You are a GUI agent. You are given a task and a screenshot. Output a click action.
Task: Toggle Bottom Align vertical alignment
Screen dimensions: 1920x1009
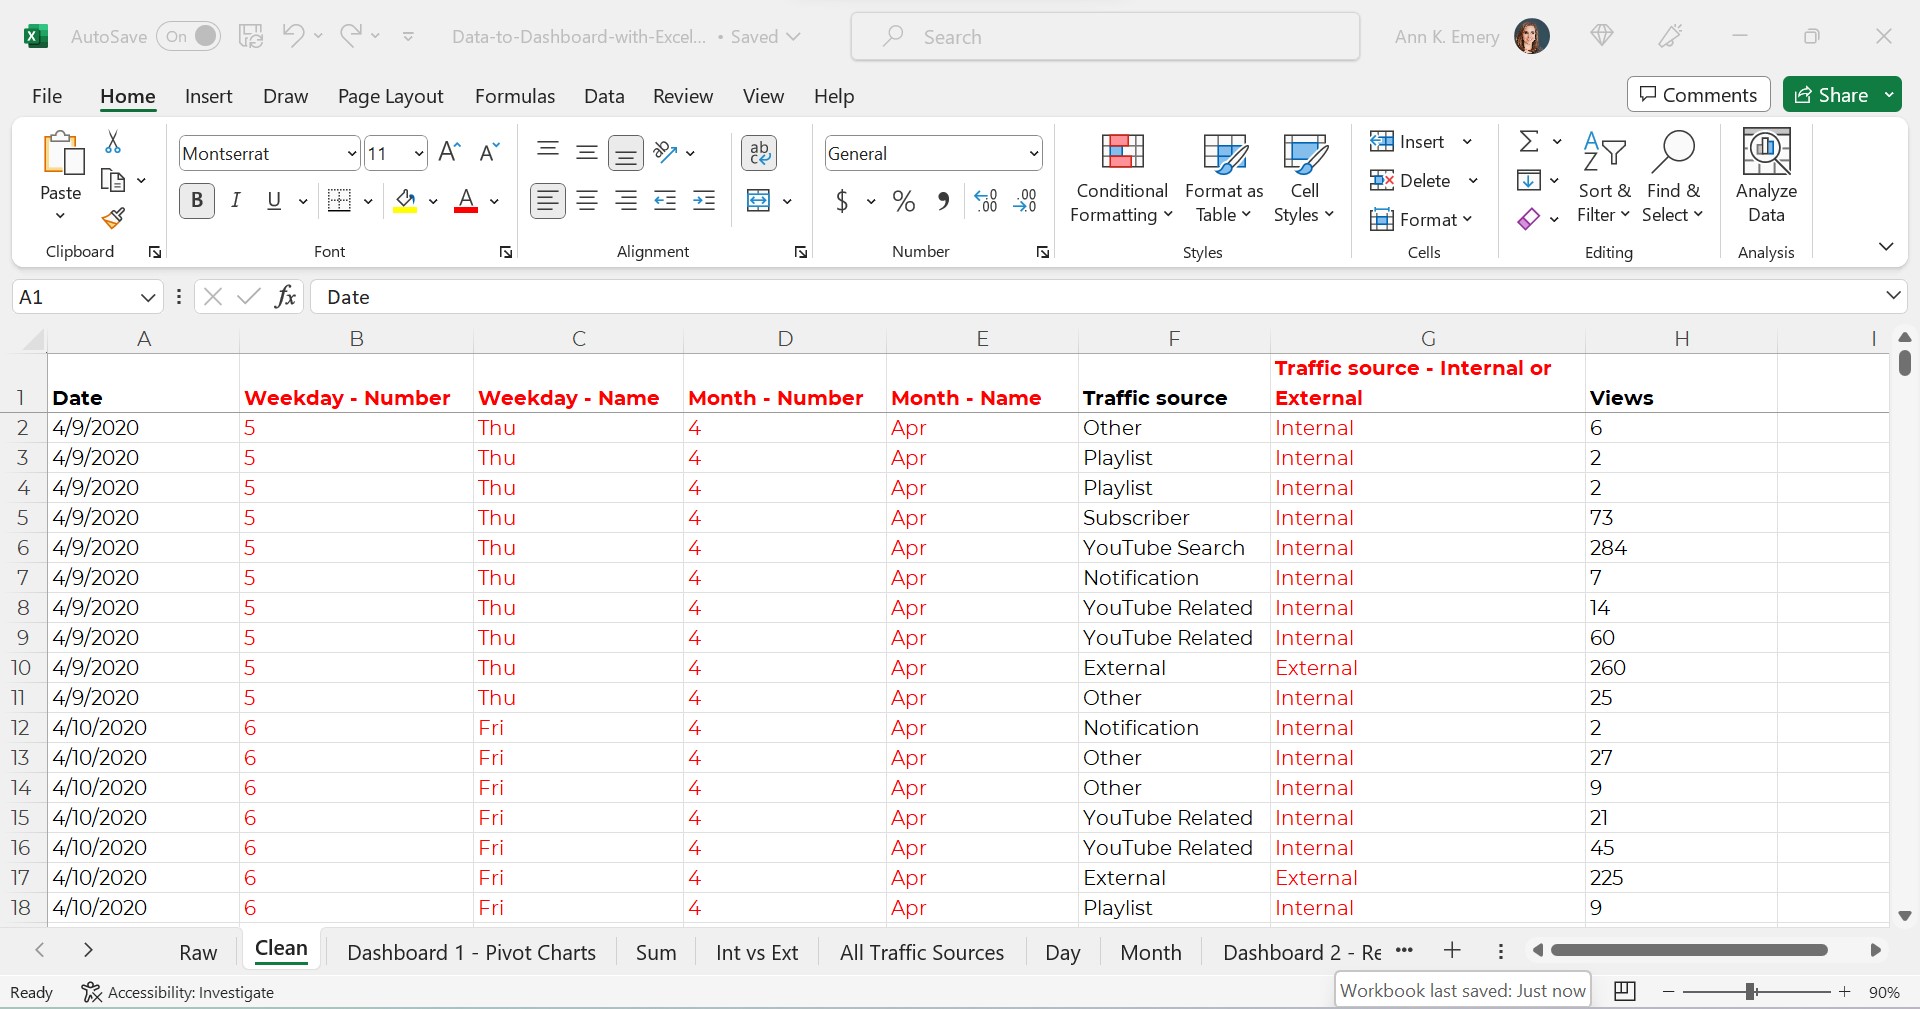point(626,153)
